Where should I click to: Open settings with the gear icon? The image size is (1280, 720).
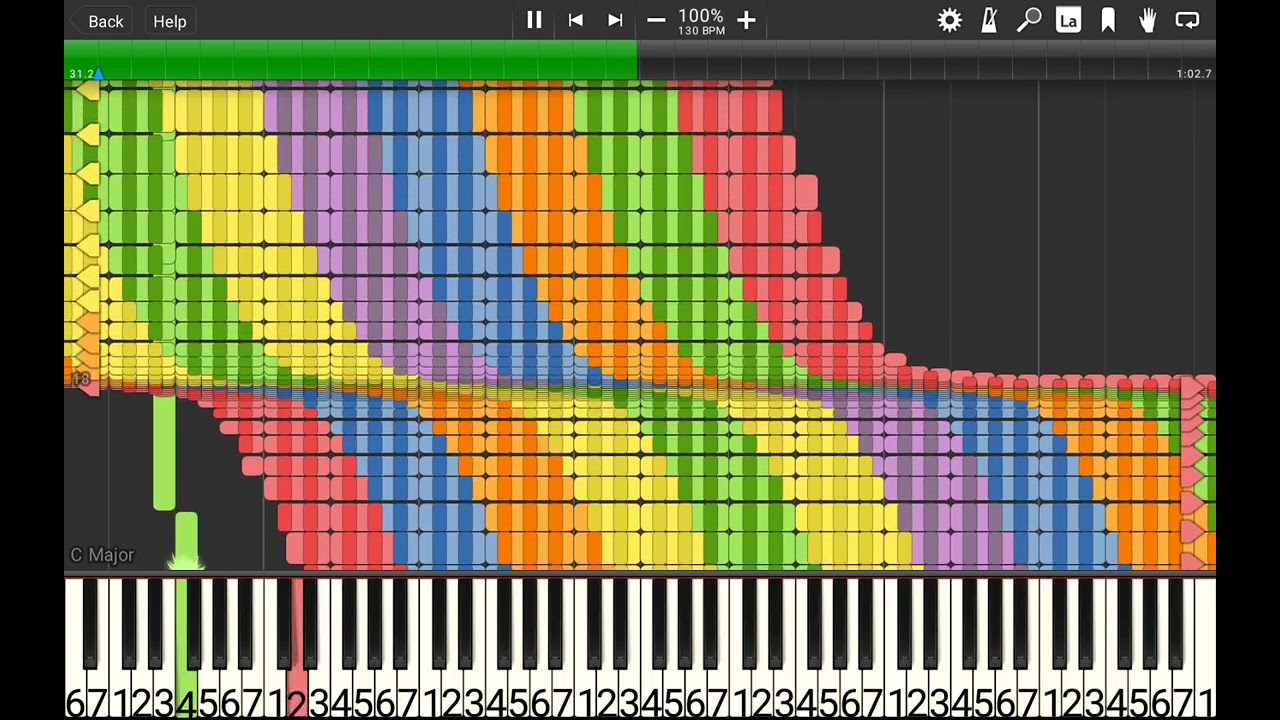[949, 20]
